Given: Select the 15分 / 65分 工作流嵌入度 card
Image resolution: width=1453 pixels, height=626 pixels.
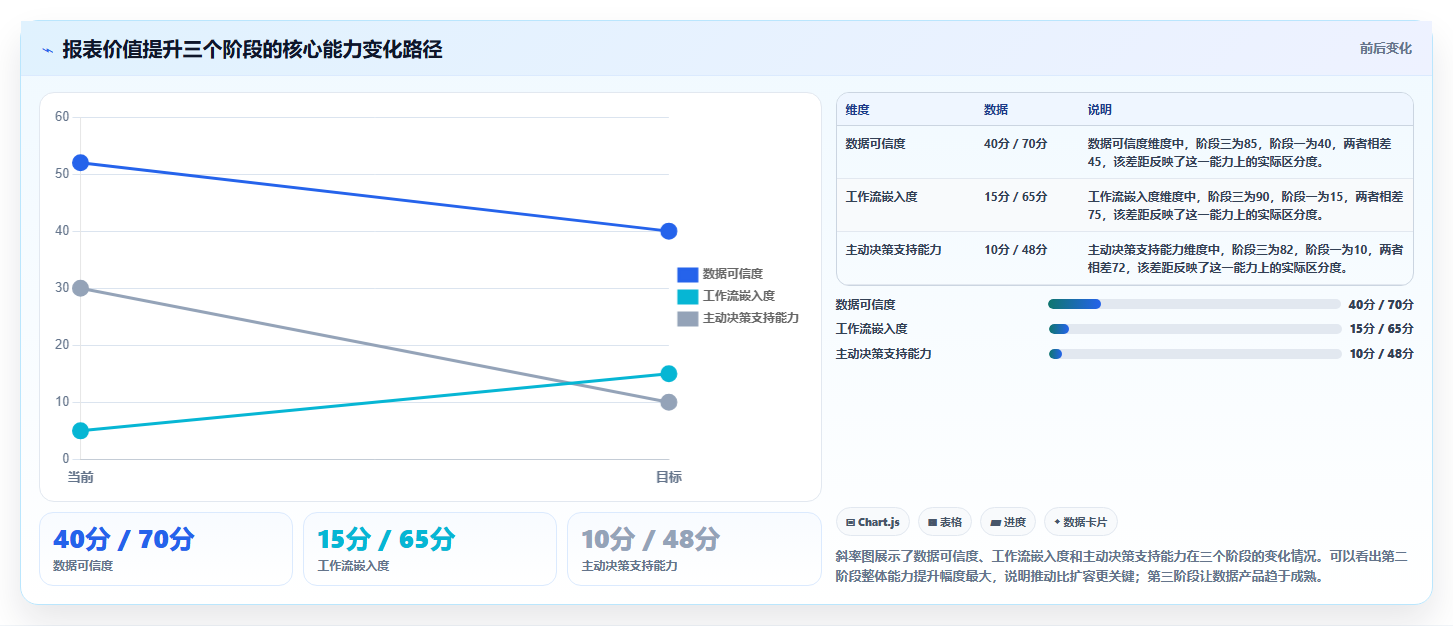Looking at the screenshot, I should click(430, 549).
